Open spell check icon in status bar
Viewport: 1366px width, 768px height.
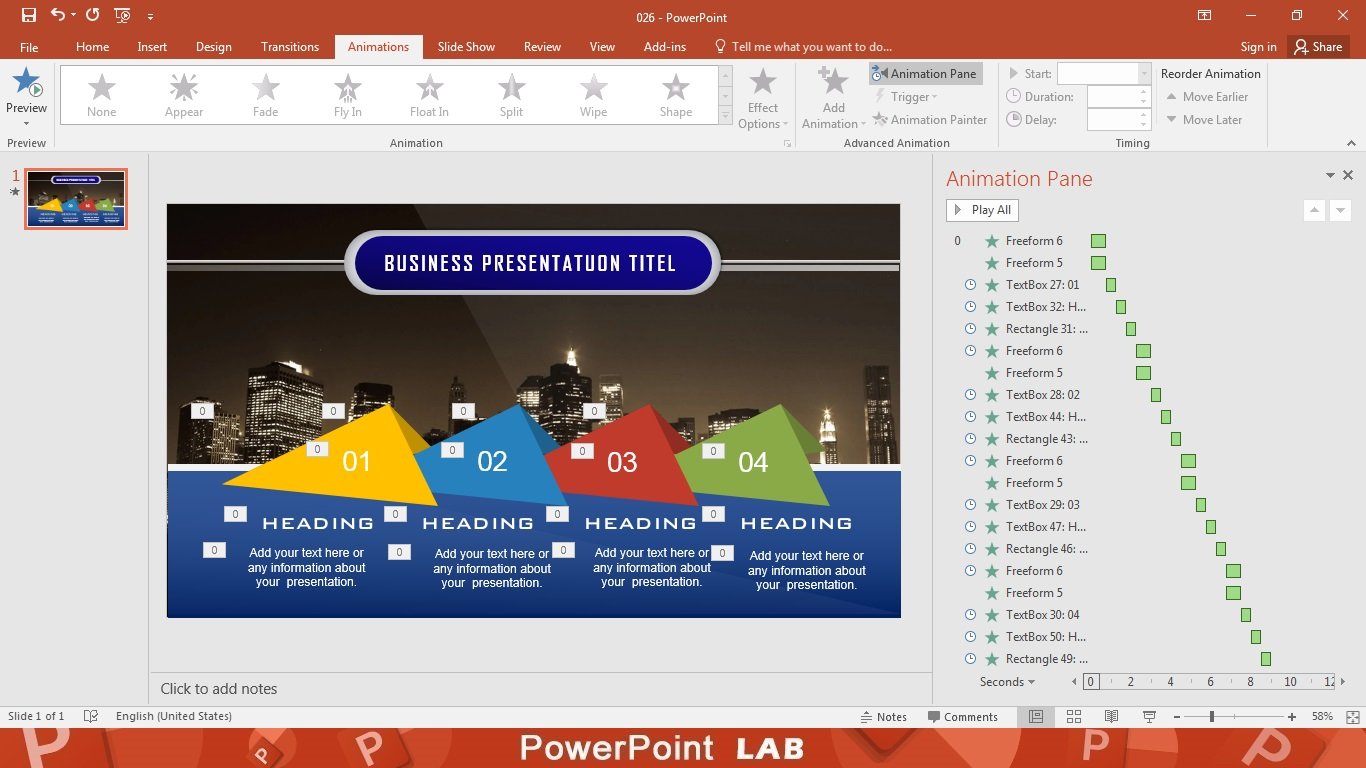pos(91,716)
